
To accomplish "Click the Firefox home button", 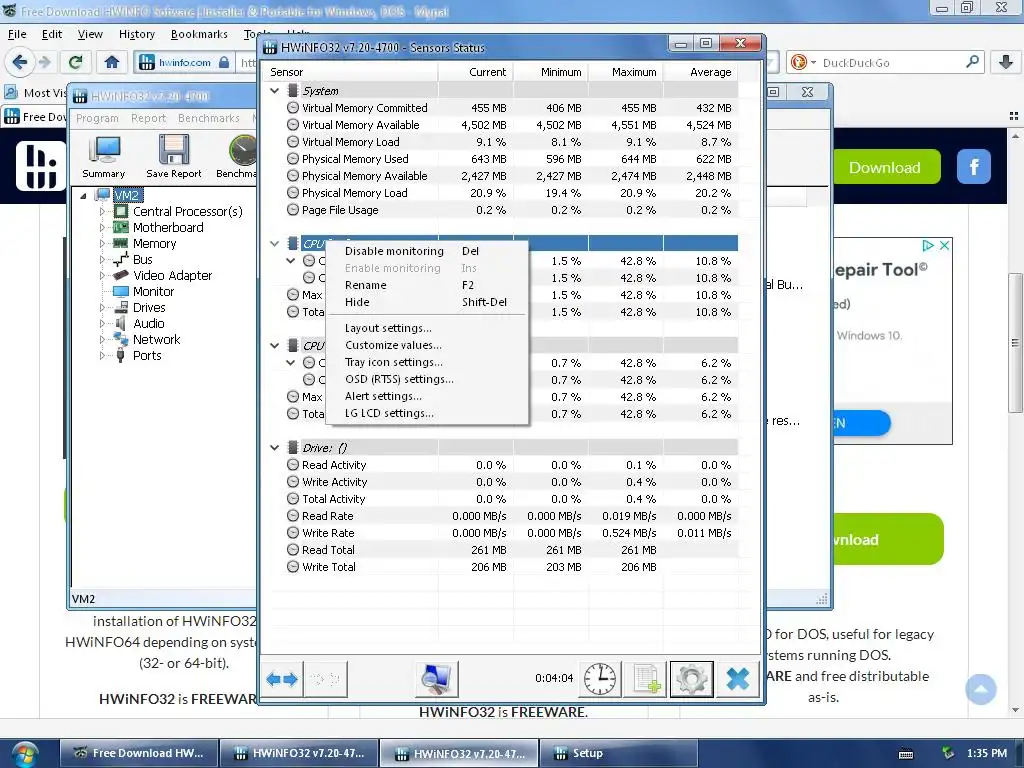I will 112,62.
